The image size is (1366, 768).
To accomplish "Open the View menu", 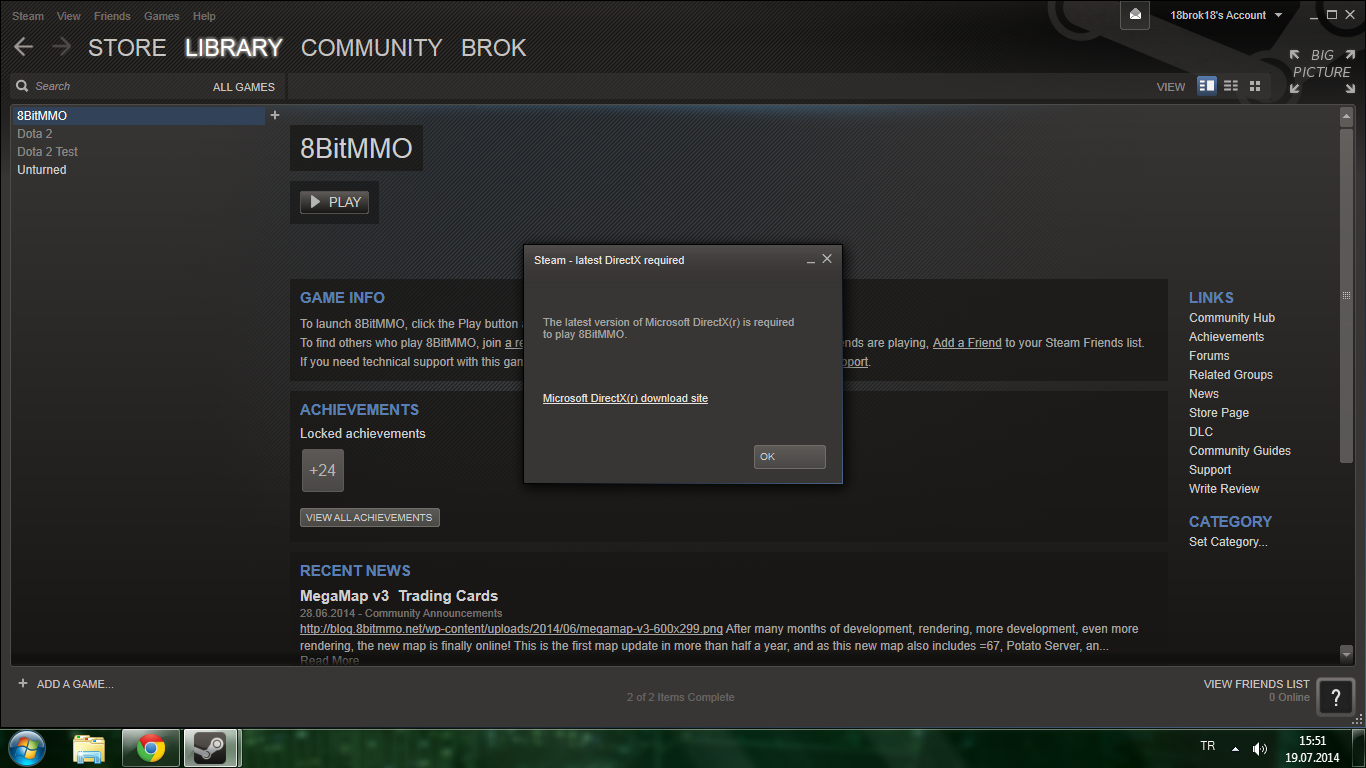I will click(x=69, y=16).
